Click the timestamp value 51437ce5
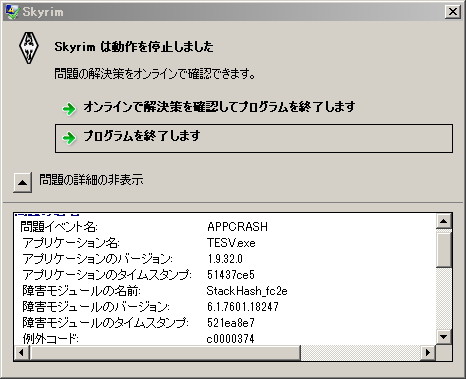Image resolution: width=466 pixels, height=379 pixels. 231,275
